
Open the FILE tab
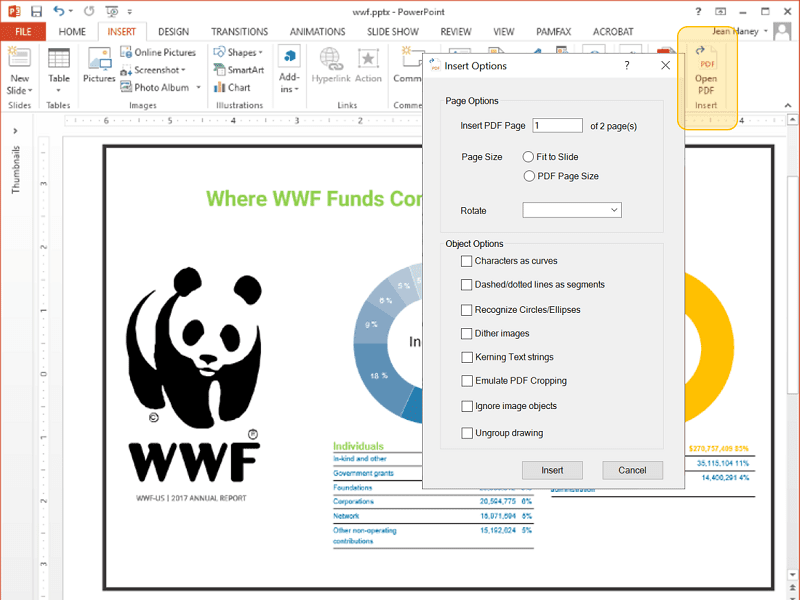[x=23, y=32]
